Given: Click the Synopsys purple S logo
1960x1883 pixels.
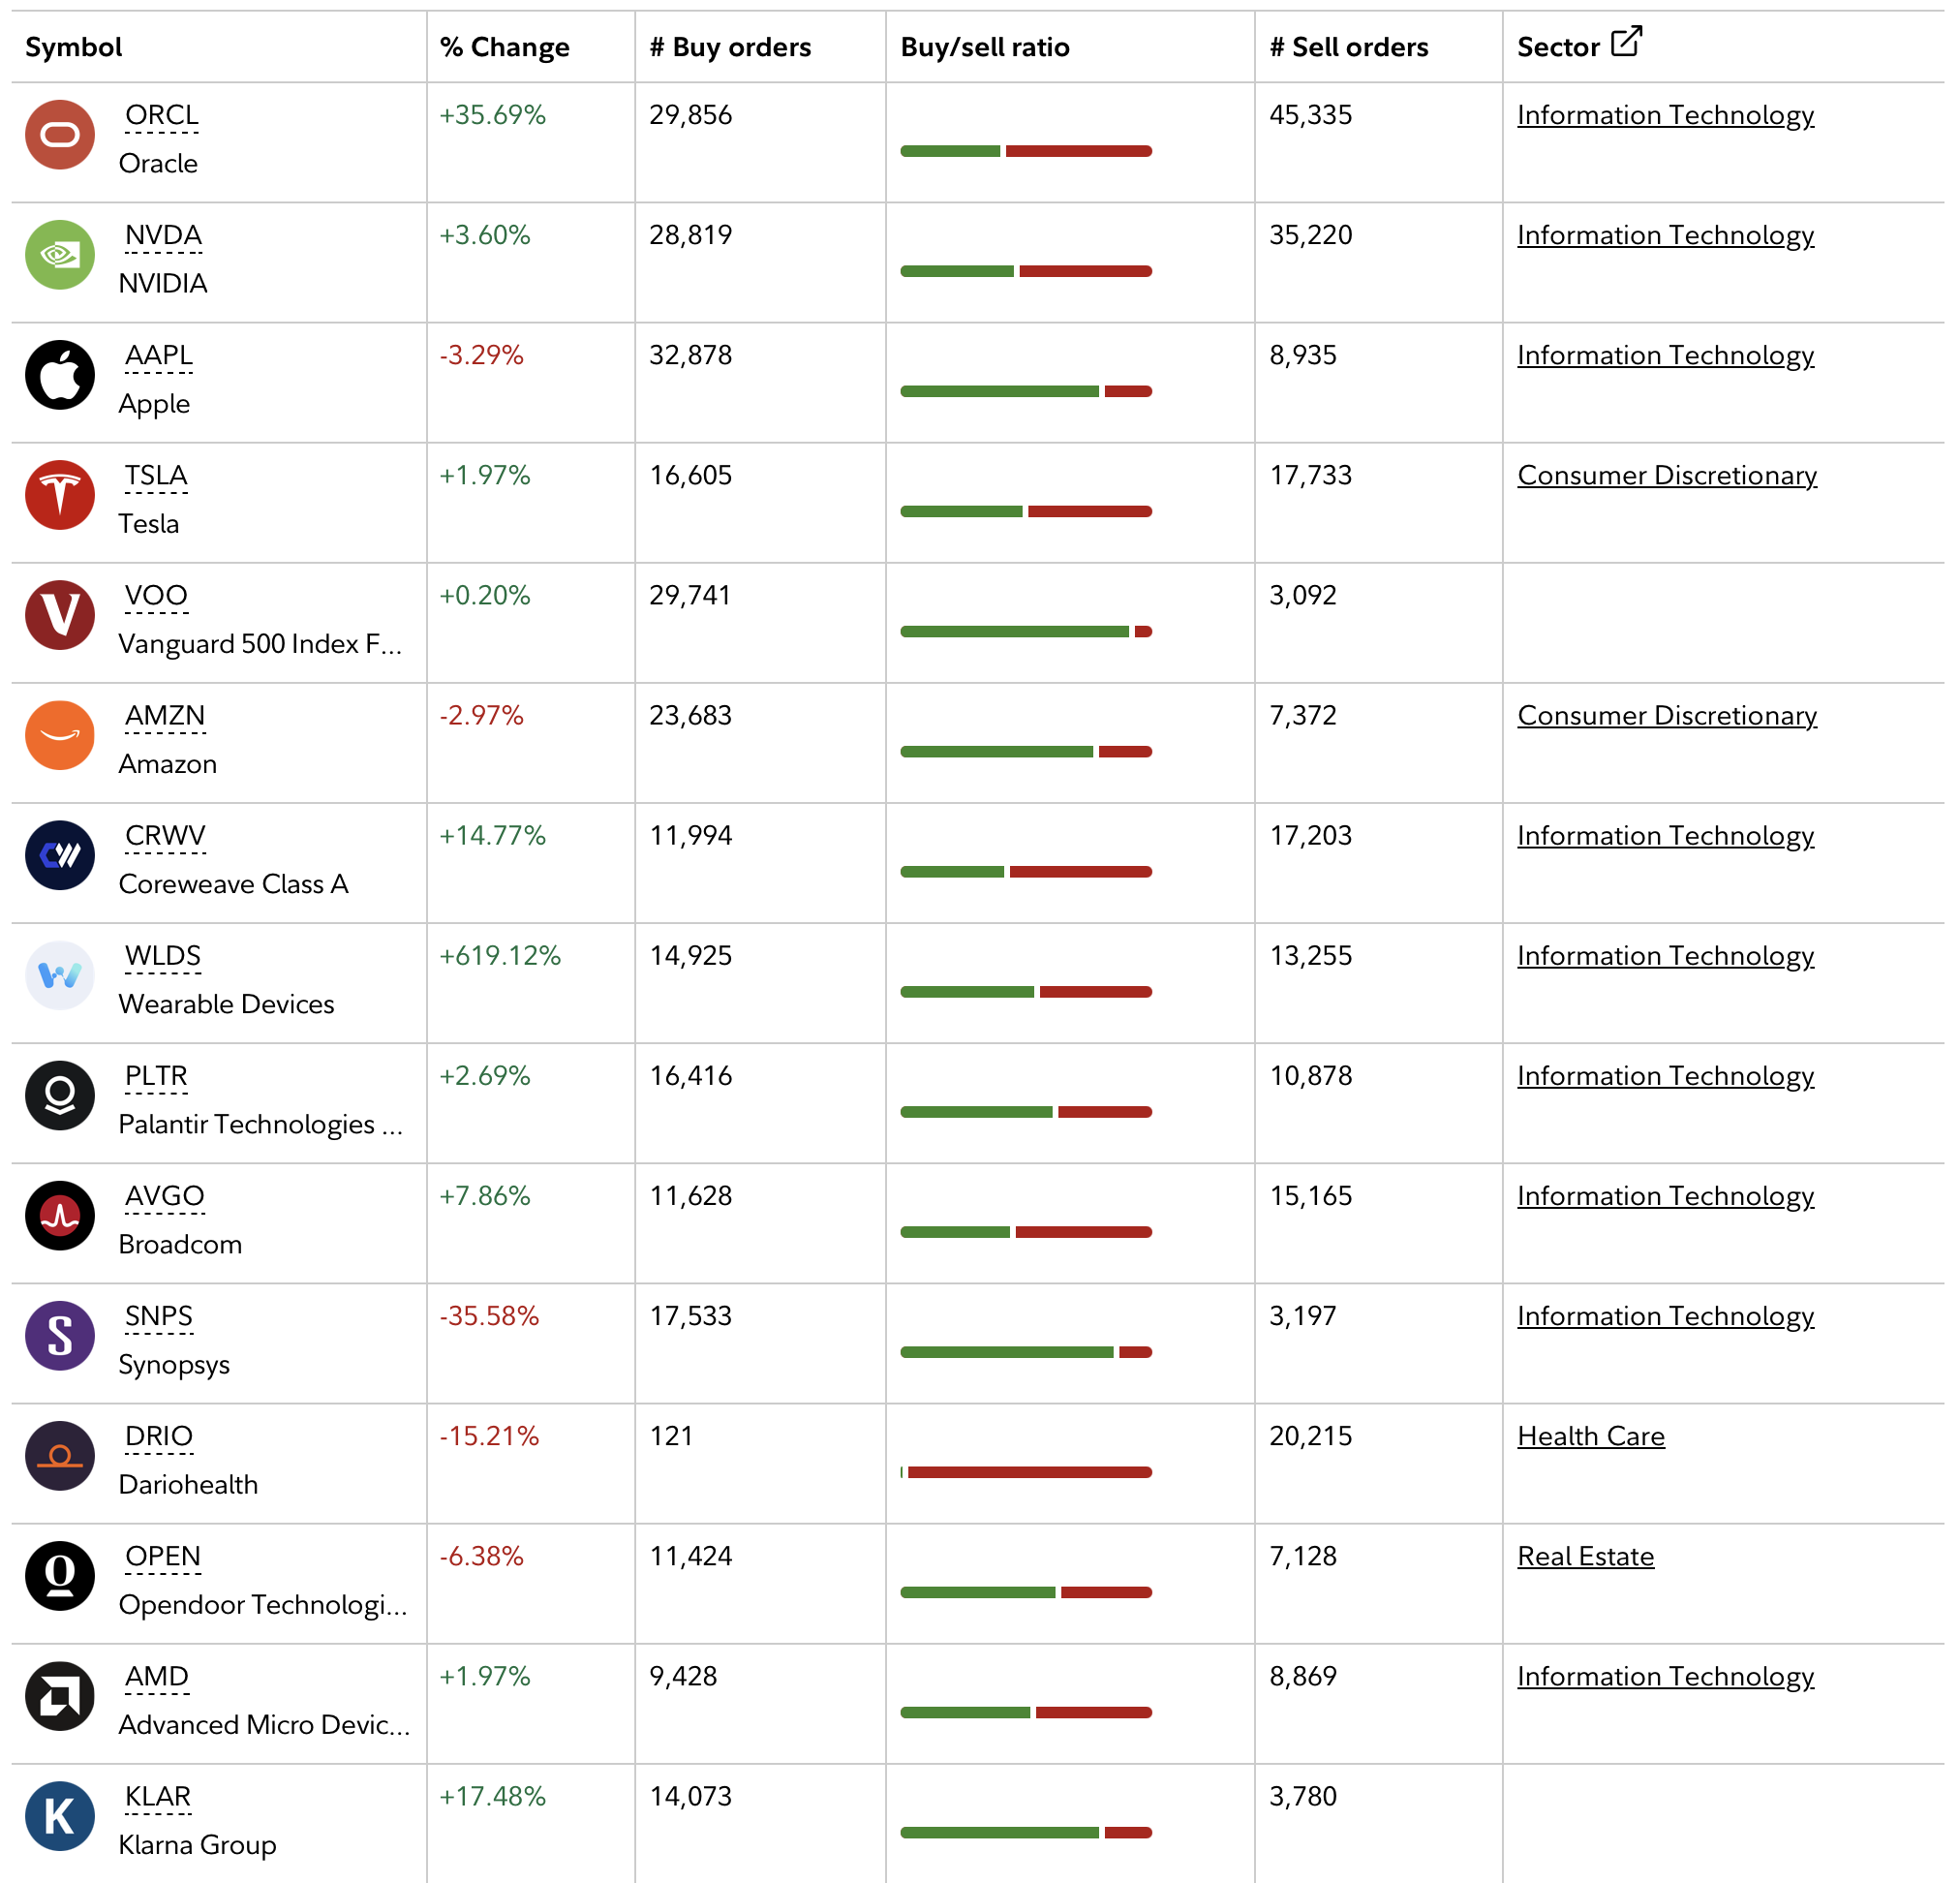Looking at the screenshot, I should pyautogui.click(x=60, y=1336).
